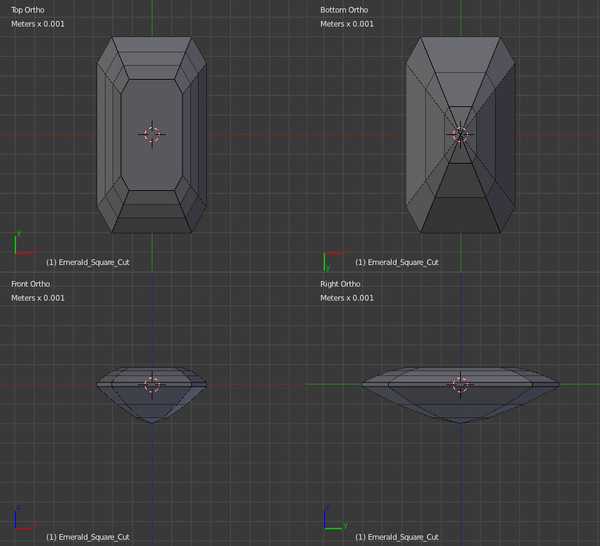Click Emerald_Square_Cut label in Right view

point(397,537)
